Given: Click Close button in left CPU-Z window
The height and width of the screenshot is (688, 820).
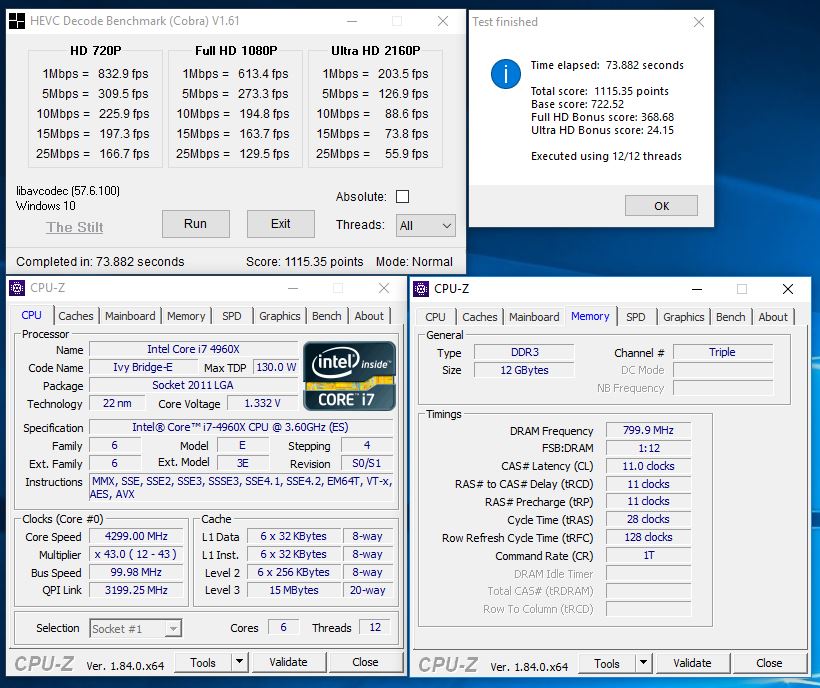Looking at the screenshot, I should 366,662.
